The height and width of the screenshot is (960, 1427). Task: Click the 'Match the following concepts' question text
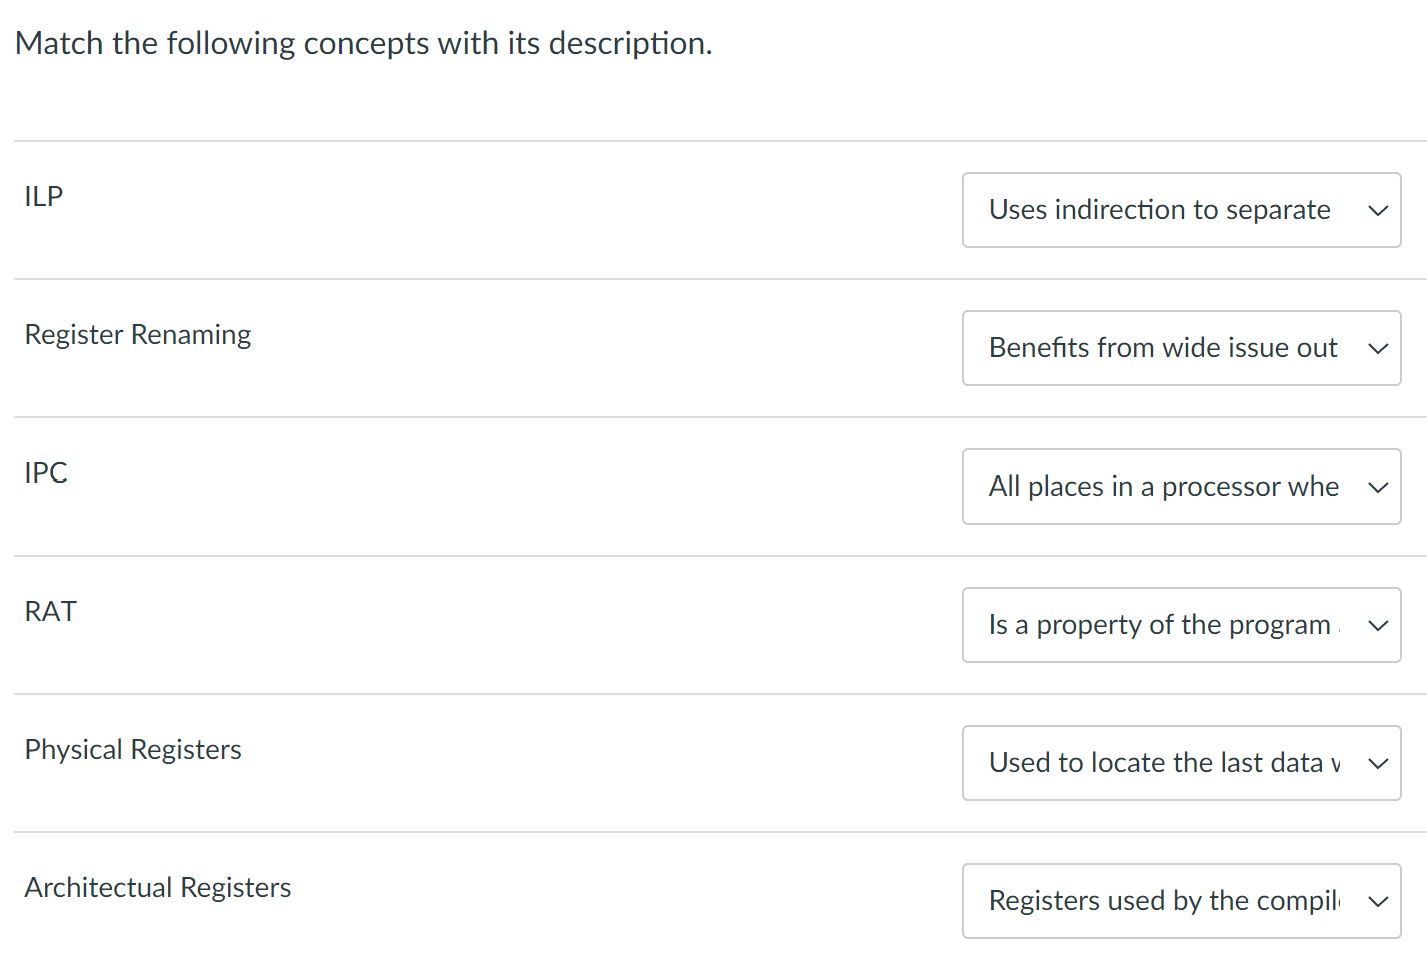point(364,43)
